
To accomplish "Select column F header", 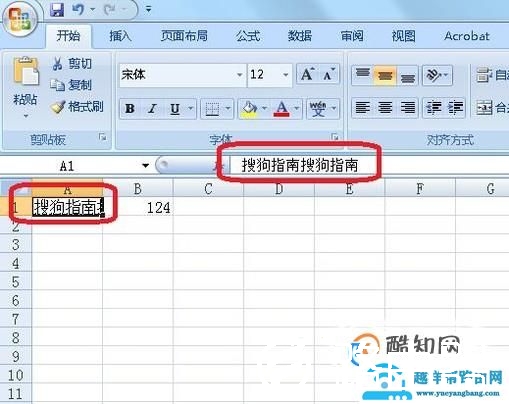I will pos(420,189).
